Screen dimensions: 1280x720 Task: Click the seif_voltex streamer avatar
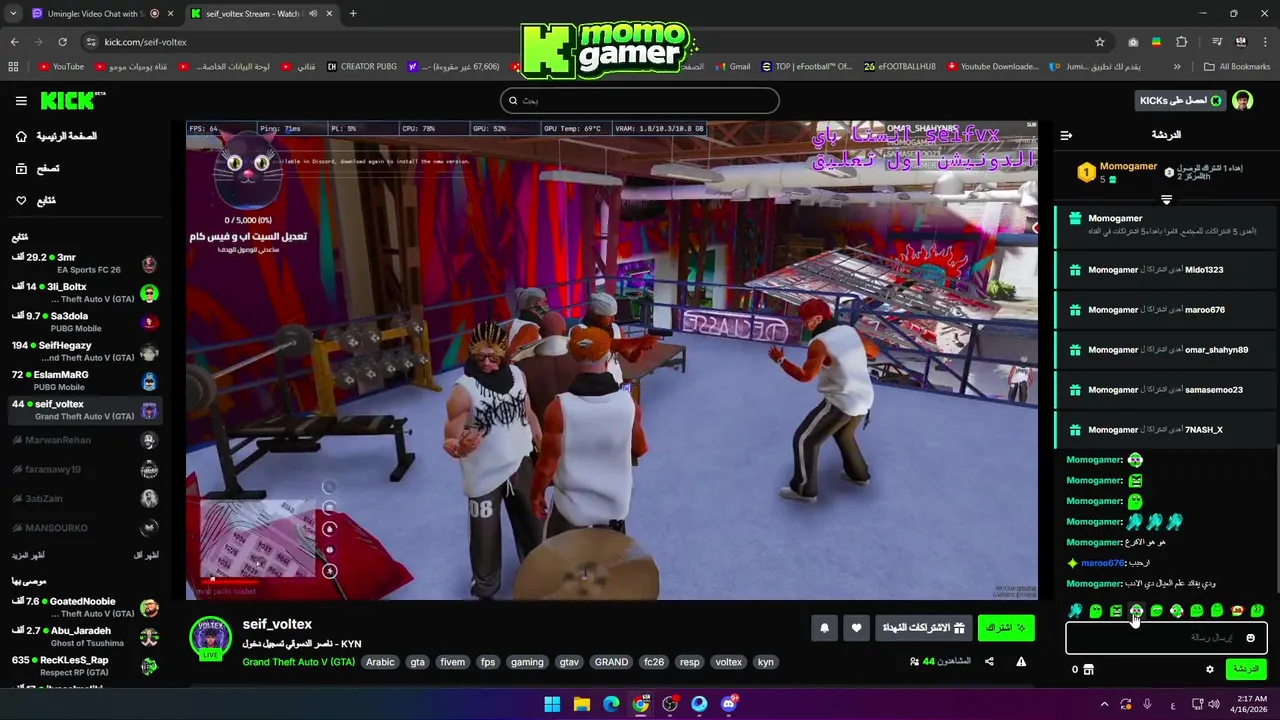point(211,638)
